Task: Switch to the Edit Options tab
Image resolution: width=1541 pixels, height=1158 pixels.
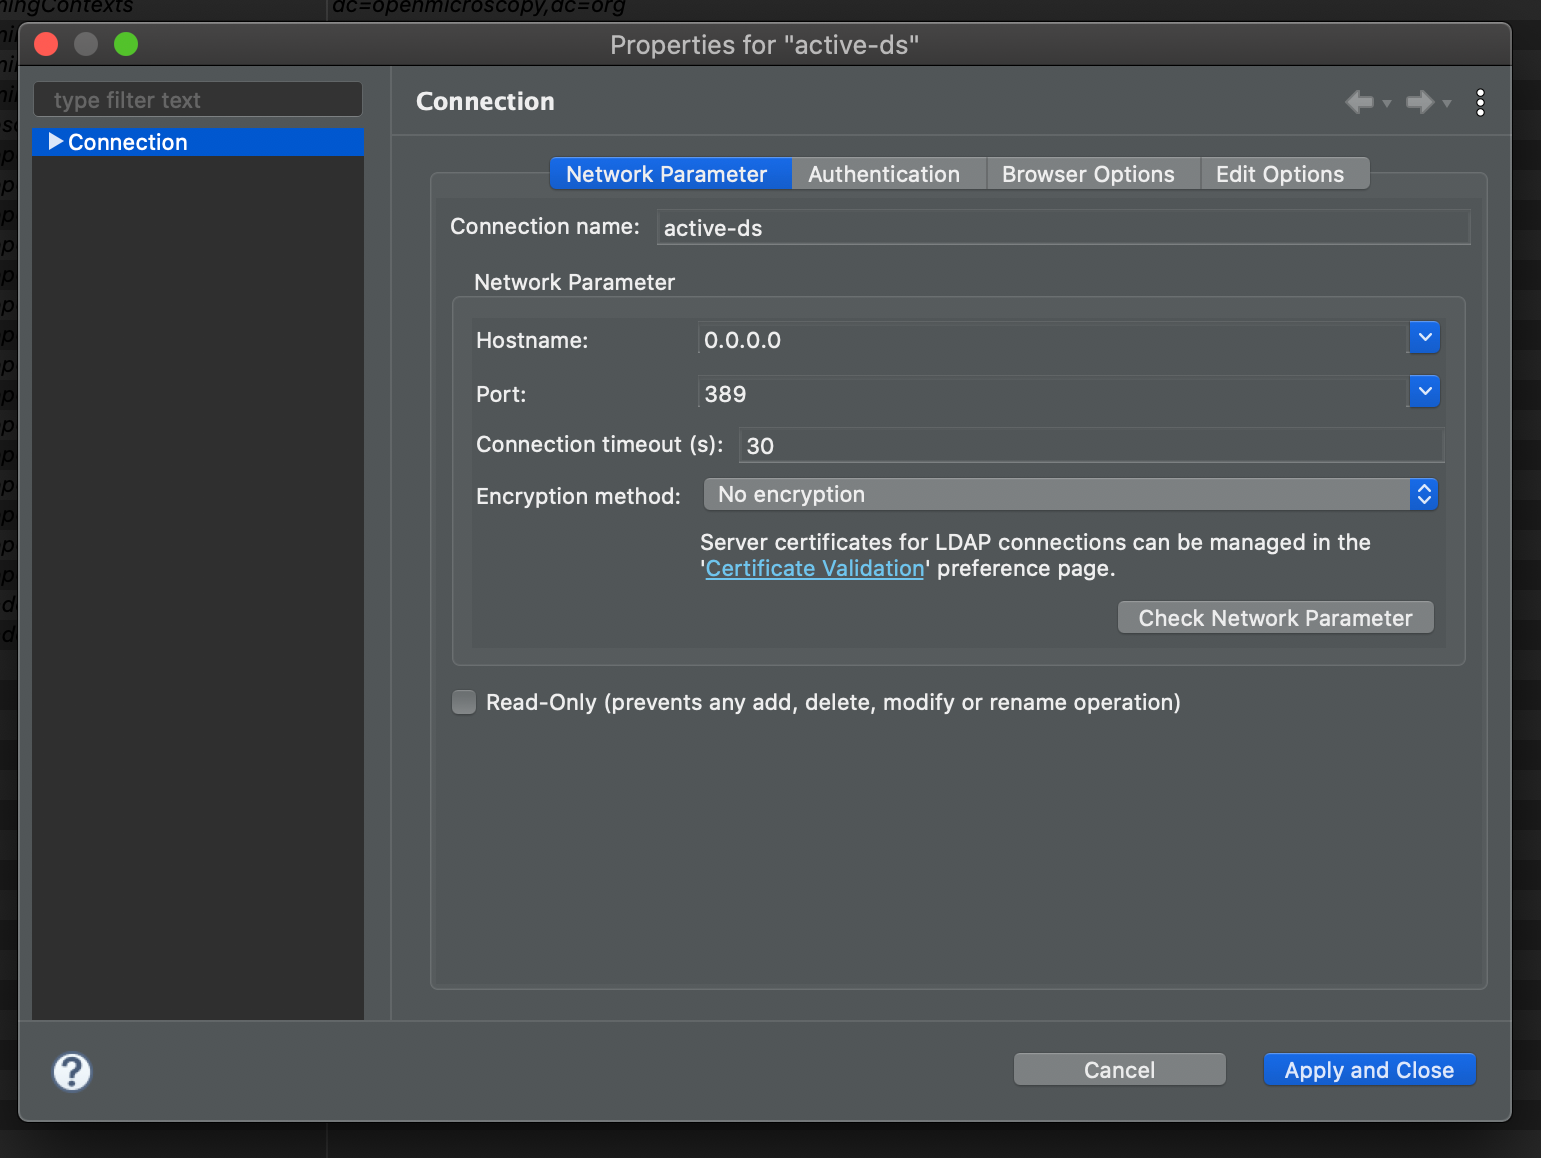Action: point(1284,174)
